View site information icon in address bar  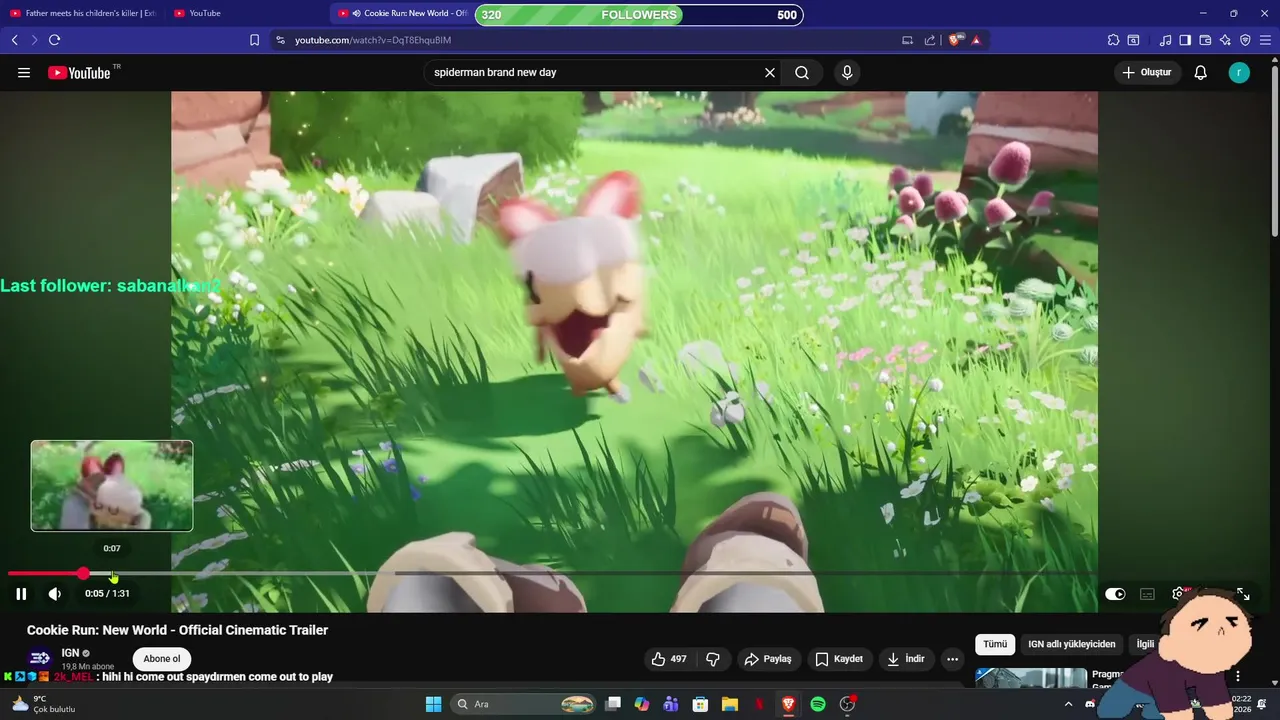coord(280,40)
